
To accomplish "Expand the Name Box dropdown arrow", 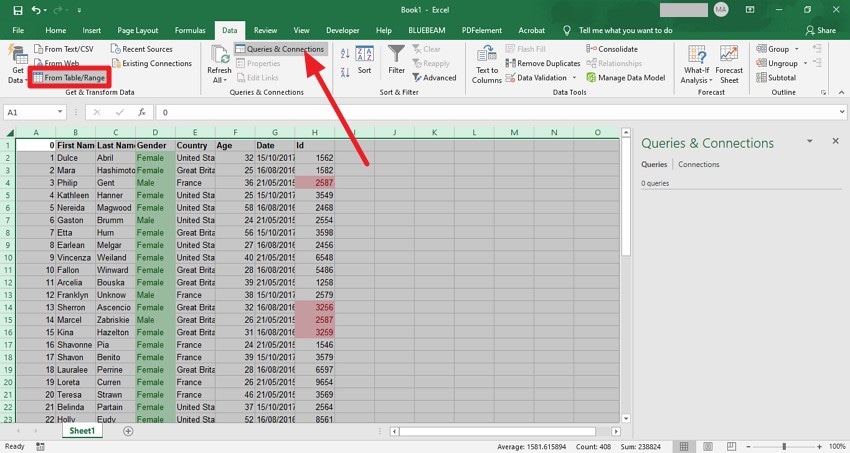I will [x=60, y=112].
